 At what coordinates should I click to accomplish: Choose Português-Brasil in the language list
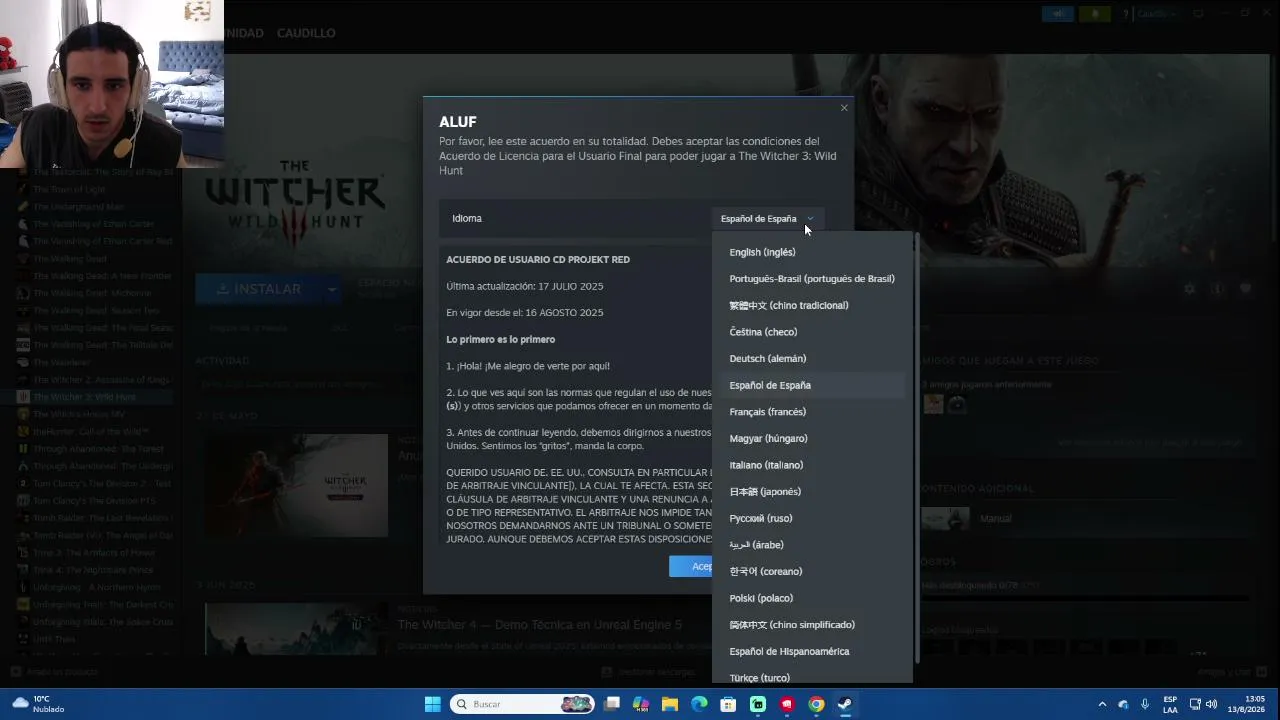tap(812, 279)
